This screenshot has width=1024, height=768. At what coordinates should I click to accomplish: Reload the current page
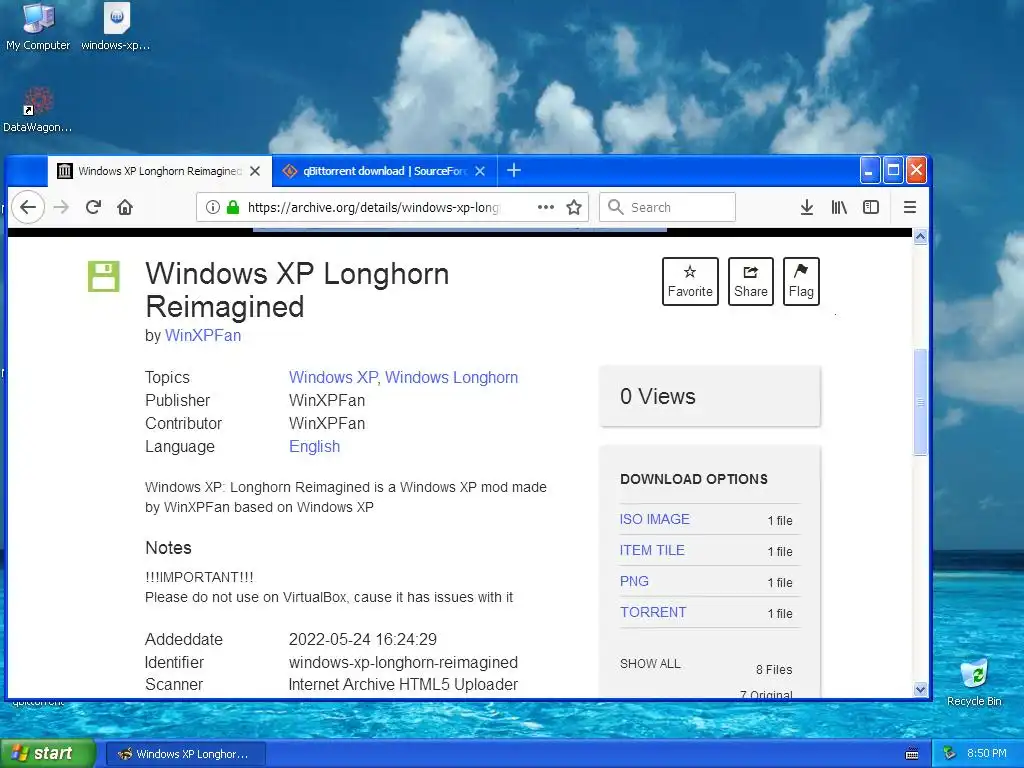point(93,207)
